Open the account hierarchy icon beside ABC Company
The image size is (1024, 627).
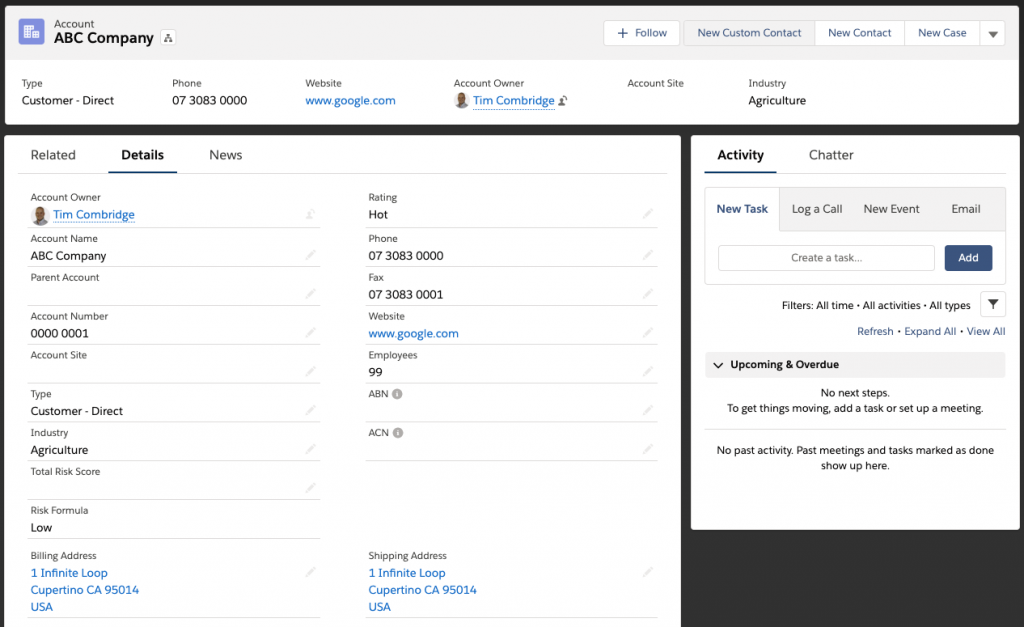tap(168, 37)
